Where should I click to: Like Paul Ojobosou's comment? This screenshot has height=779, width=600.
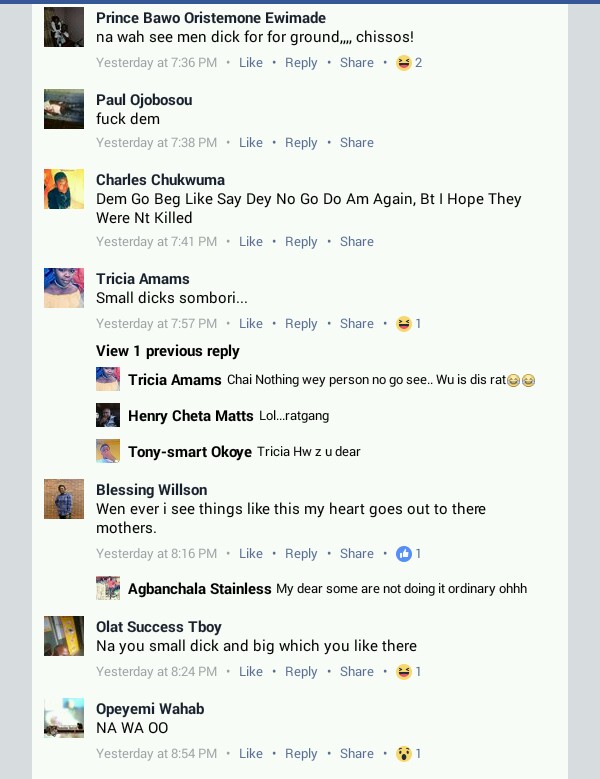[x=251, y=143]
